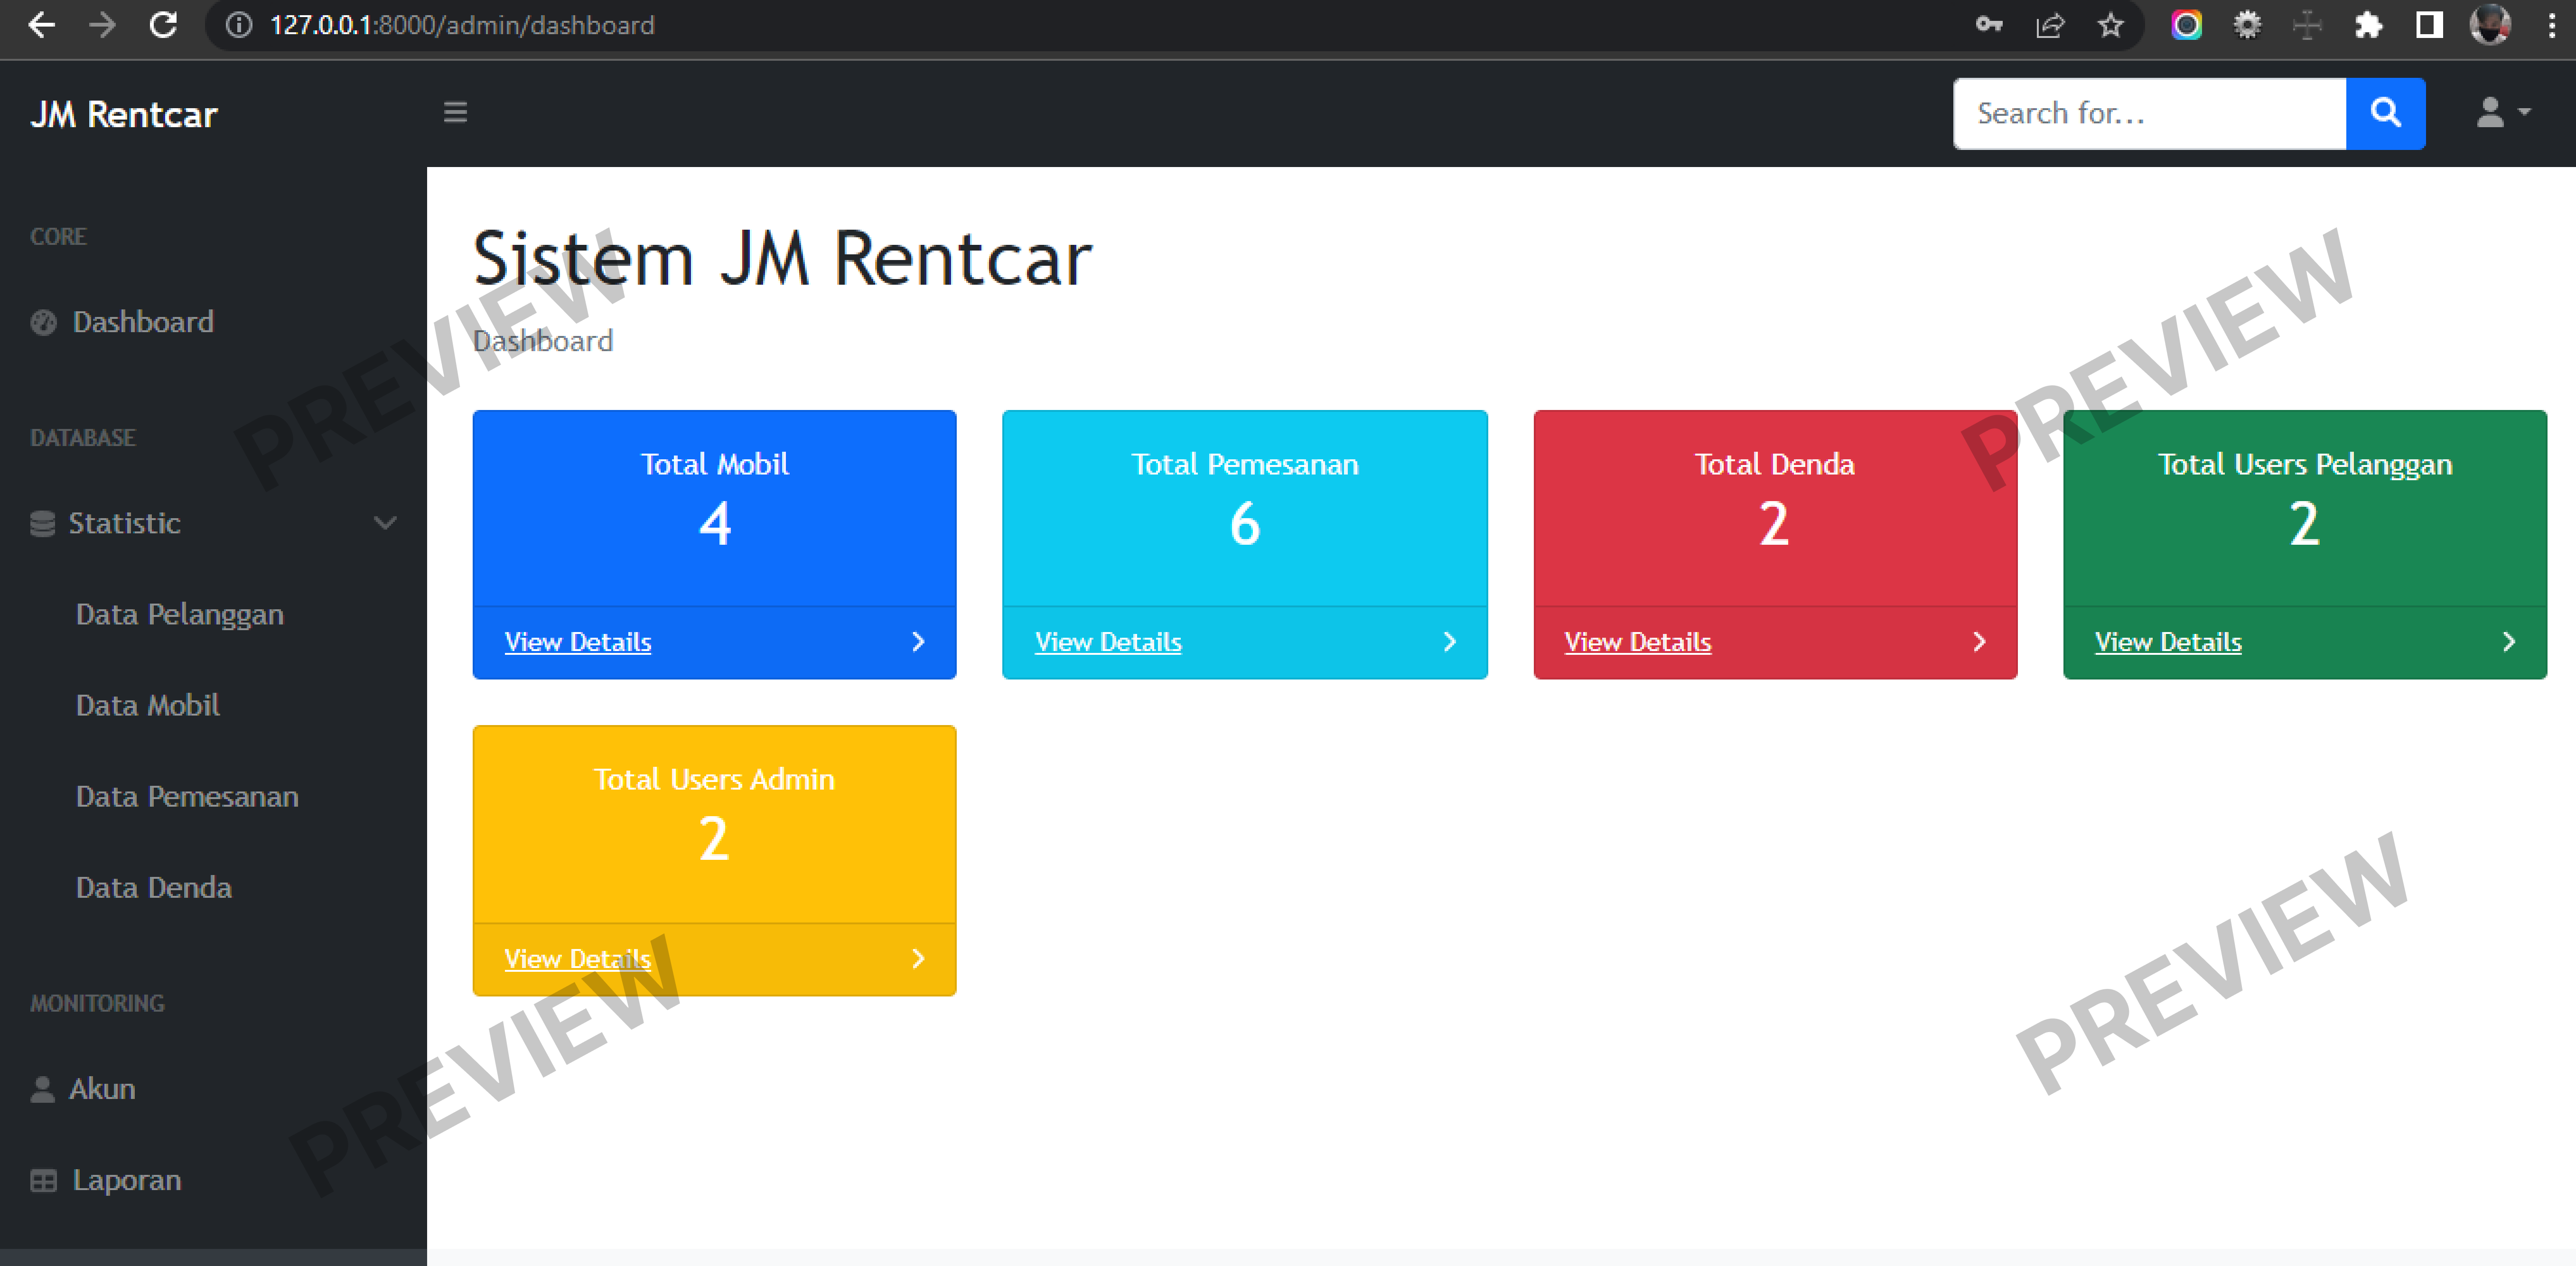The height and width of the screenshot is (1266, 2576).
Task: Click the browser forward arrow
Action: click(102, 25)
